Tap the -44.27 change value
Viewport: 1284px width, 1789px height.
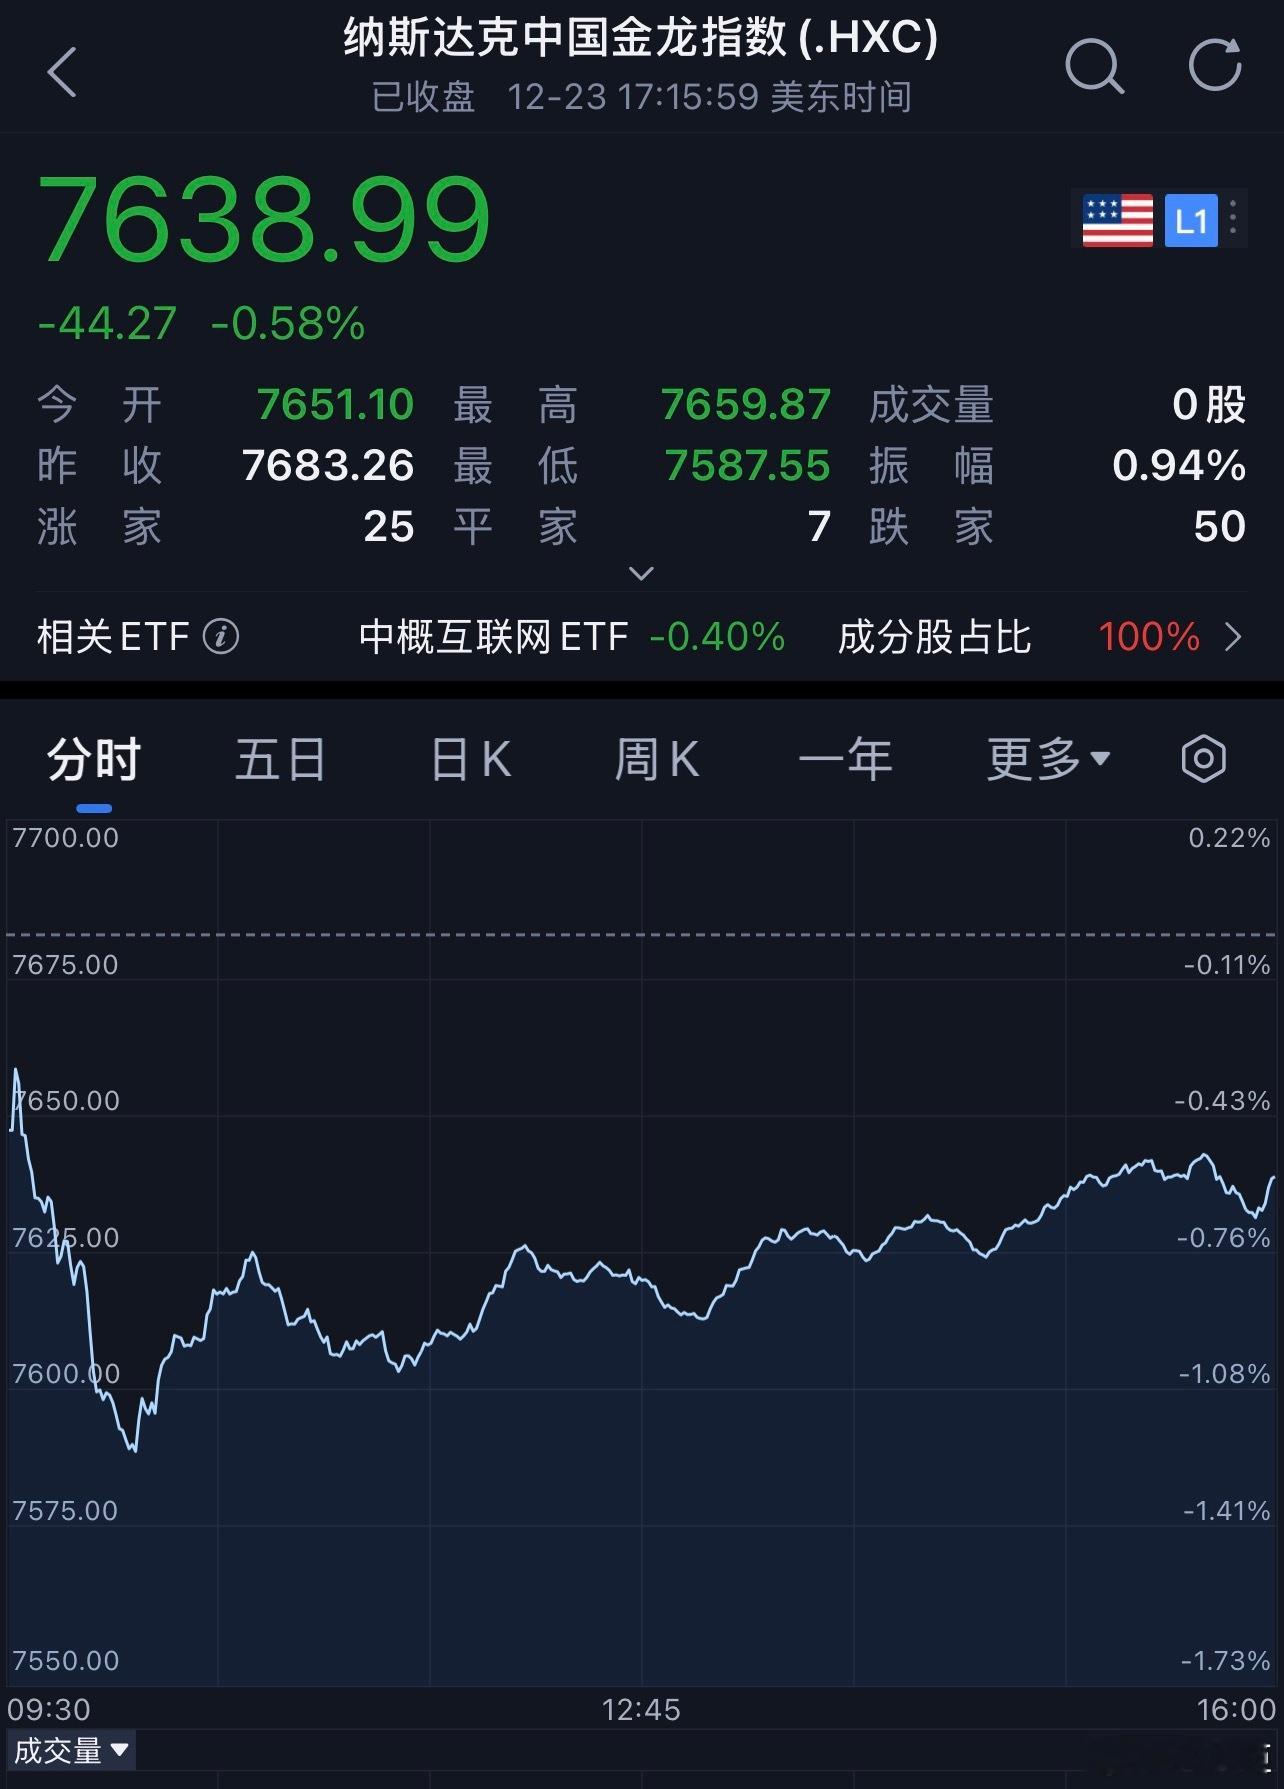107,324
